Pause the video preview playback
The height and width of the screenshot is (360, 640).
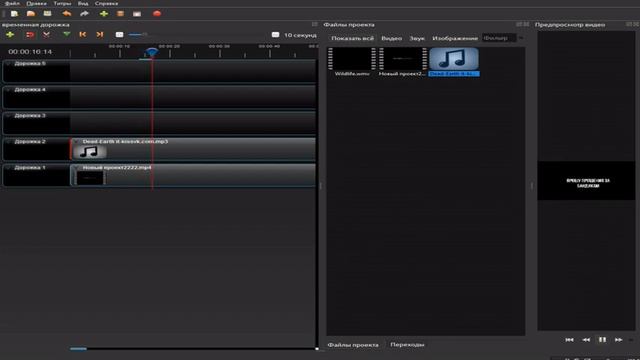[x=602, y=340]
